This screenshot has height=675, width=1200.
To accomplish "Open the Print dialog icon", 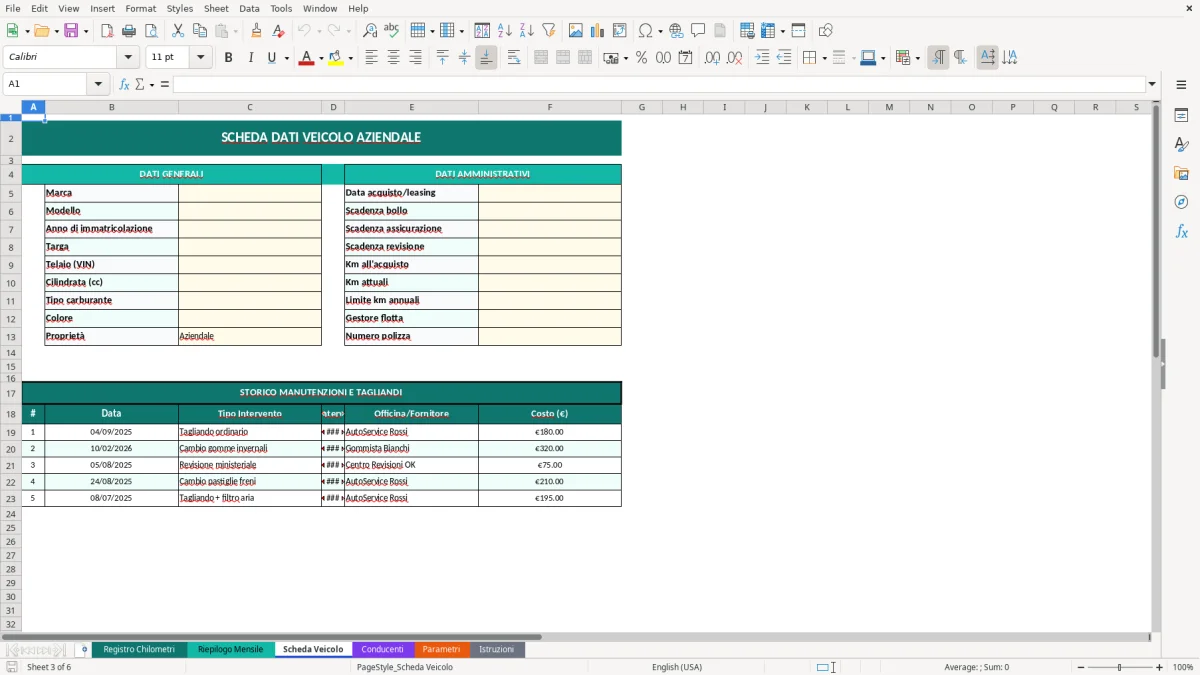I will pos(129,31).
